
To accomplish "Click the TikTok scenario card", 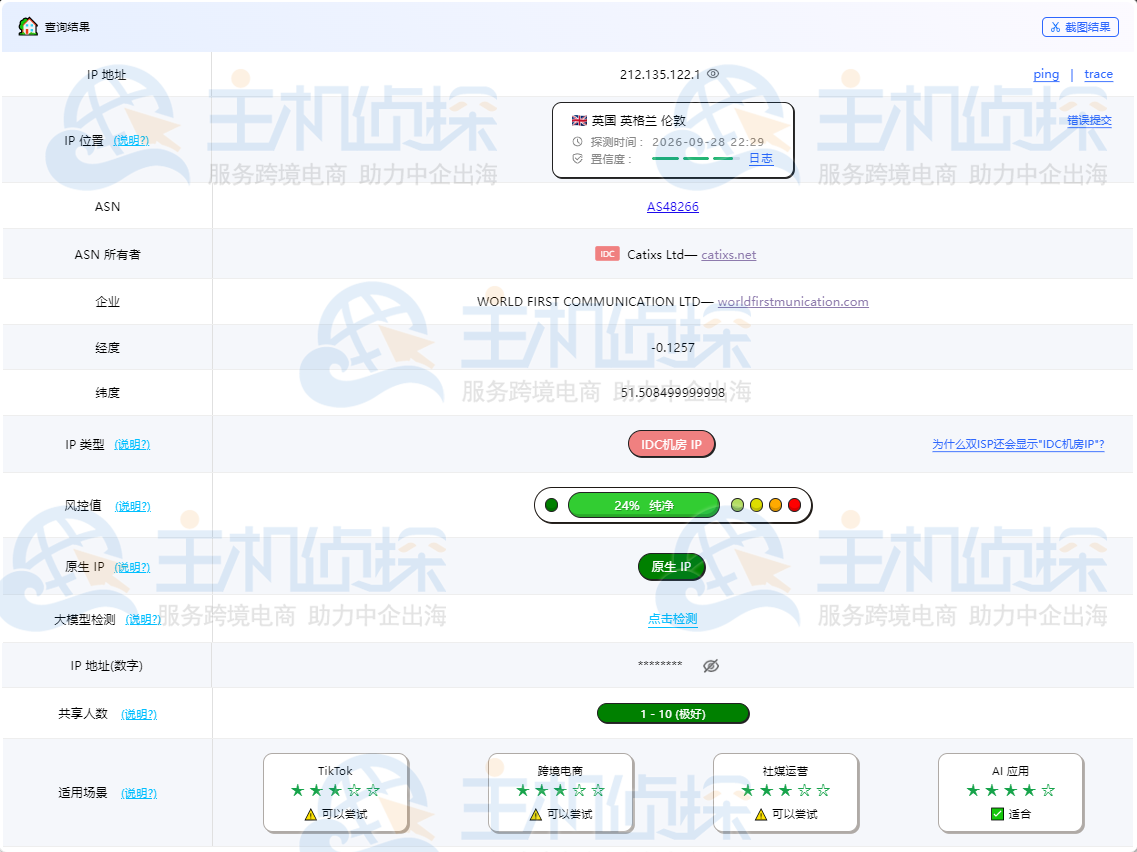I will pyautogui.click(x=336, y=793).
